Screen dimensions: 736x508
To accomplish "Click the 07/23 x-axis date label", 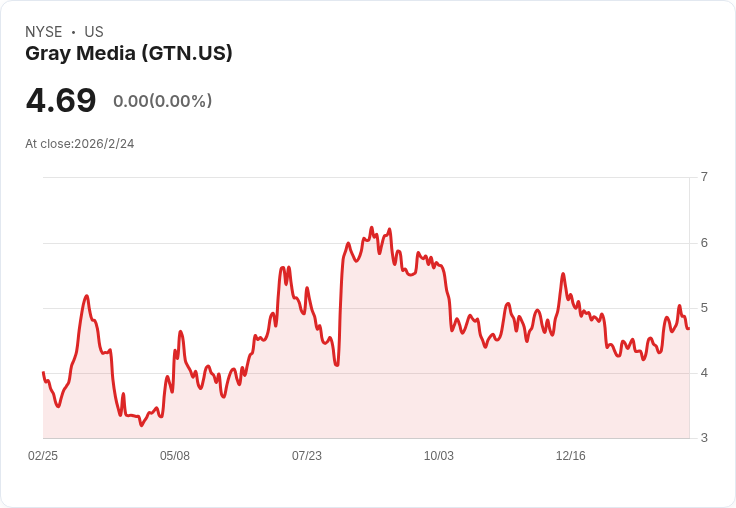I will (307, 455).
